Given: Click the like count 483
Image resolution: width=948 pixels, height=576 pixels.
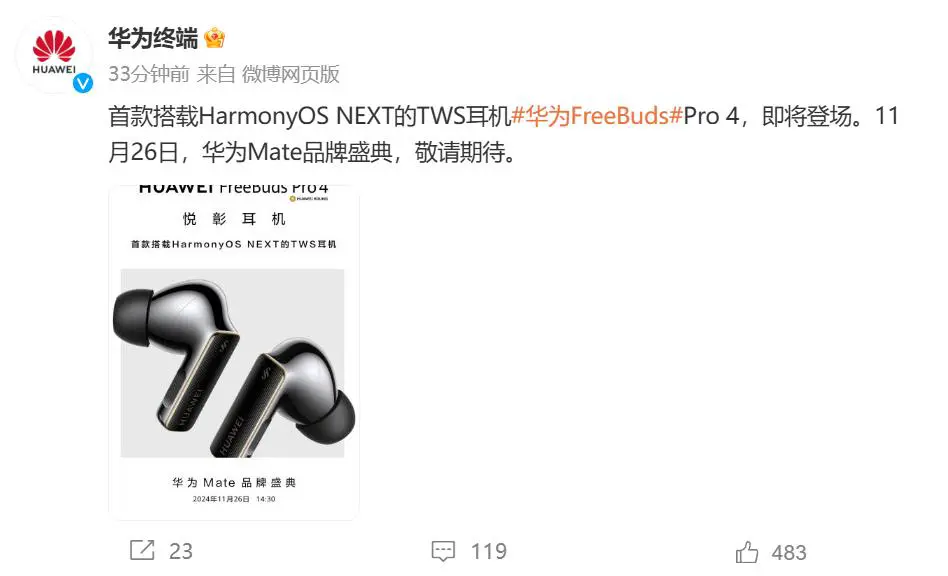Looking at the screenshot, I should 789,552.
